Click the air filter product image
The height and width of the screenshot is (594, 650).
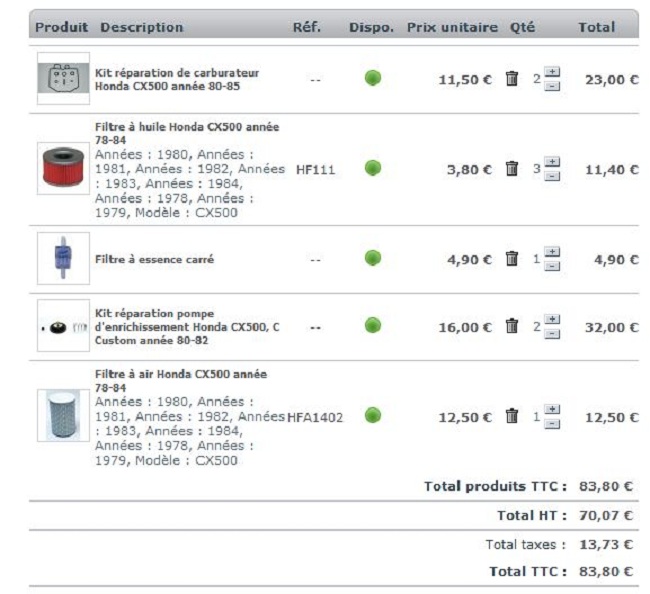tap(63, 416)
